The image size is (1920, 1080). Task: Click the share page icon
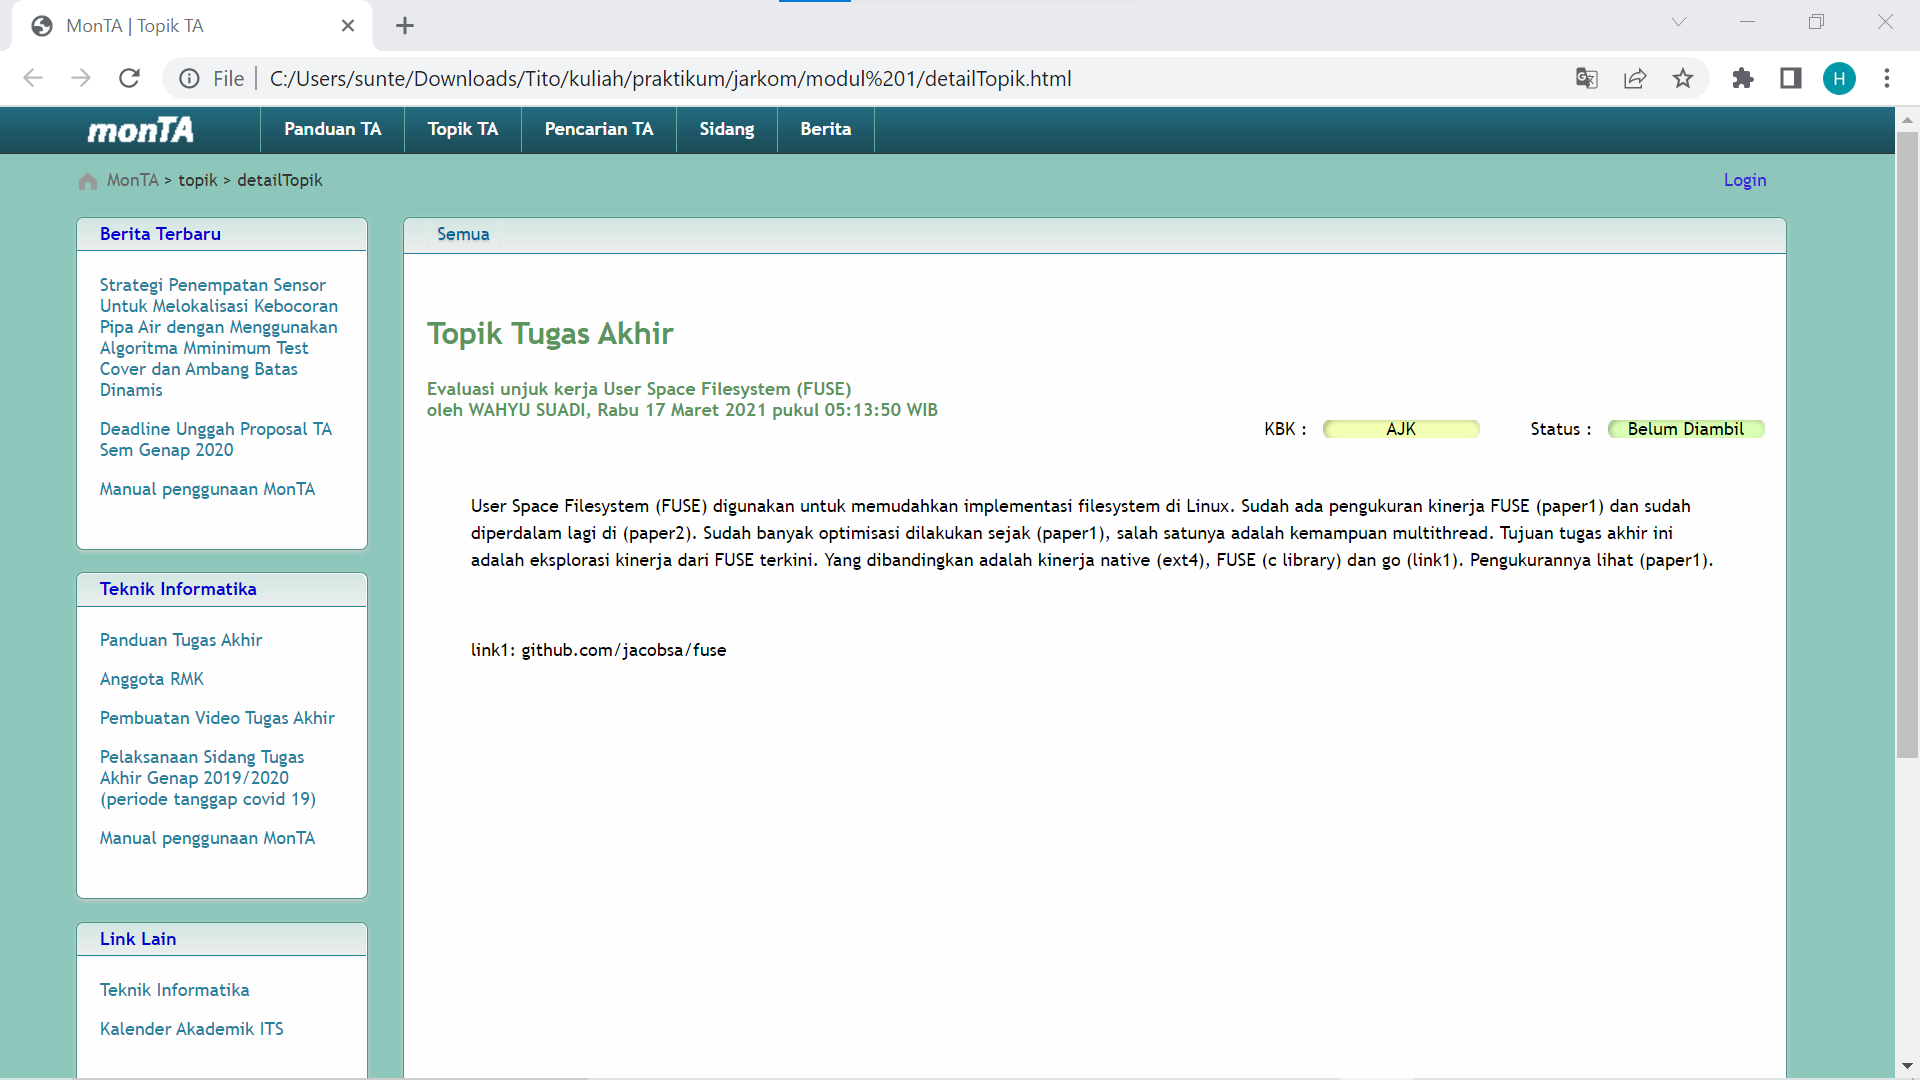tap(1635, 78)
